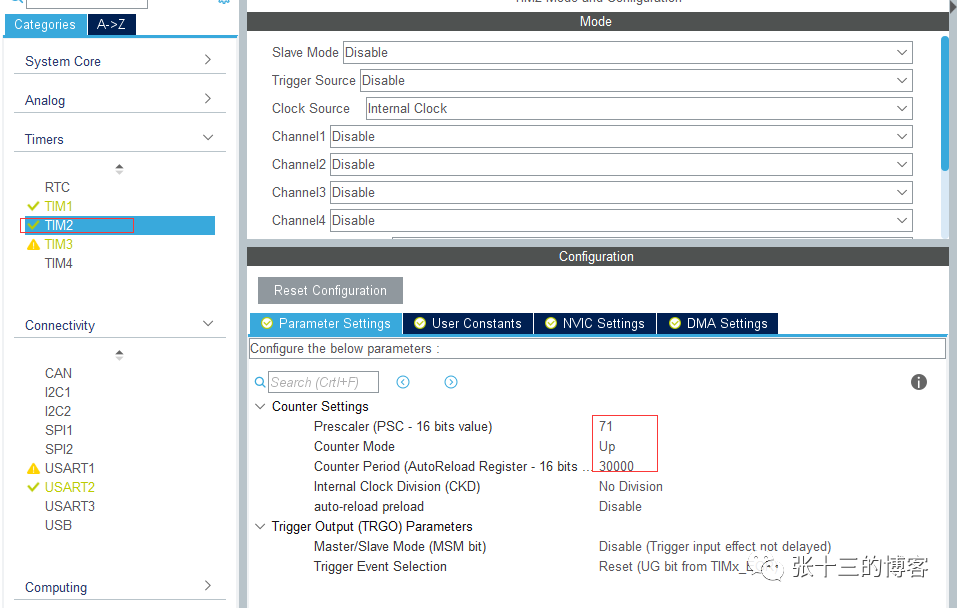Go to previous search result arrow
The width and height of the screenshot is (959, 608).
click(402, 382)
